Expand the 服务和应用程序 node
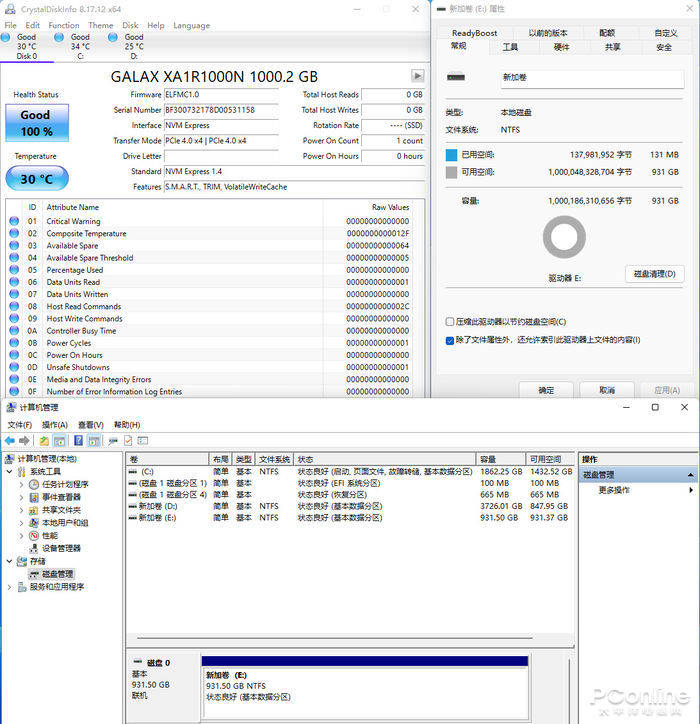This screenshot has width=700, height=724. 9,587
